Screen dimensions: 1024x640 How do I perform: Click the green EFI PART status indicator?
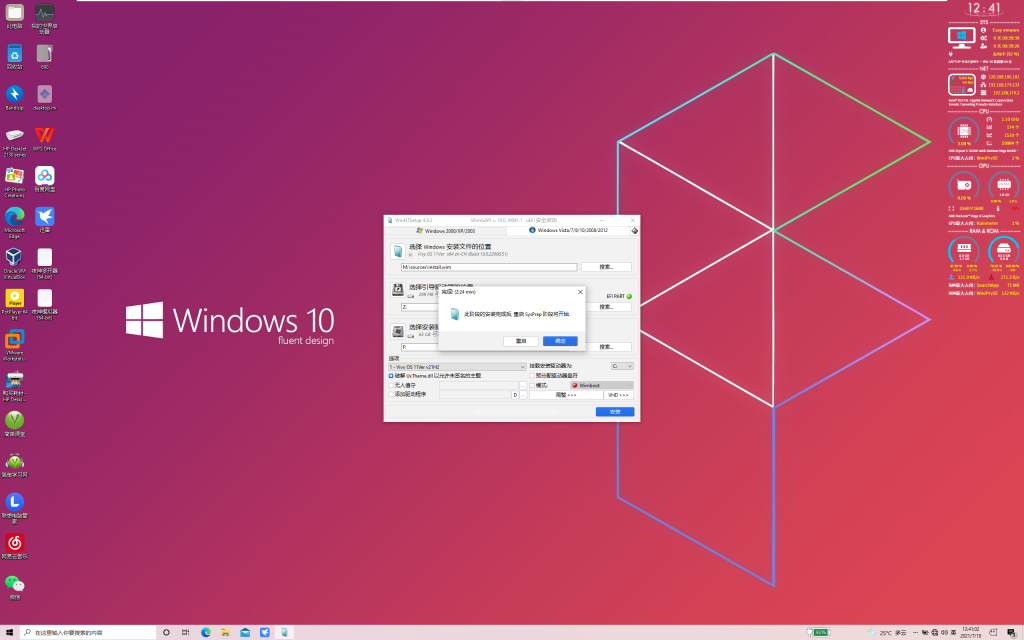point(629,296)
